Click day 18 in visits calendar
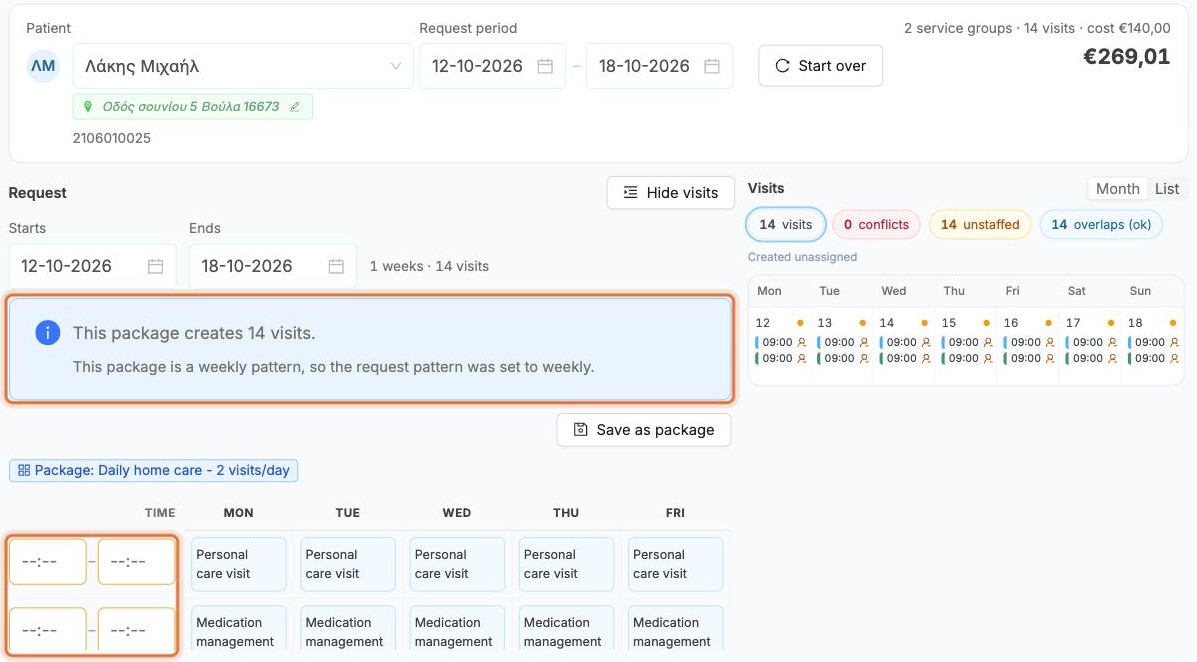 (x=1135, y=323)
